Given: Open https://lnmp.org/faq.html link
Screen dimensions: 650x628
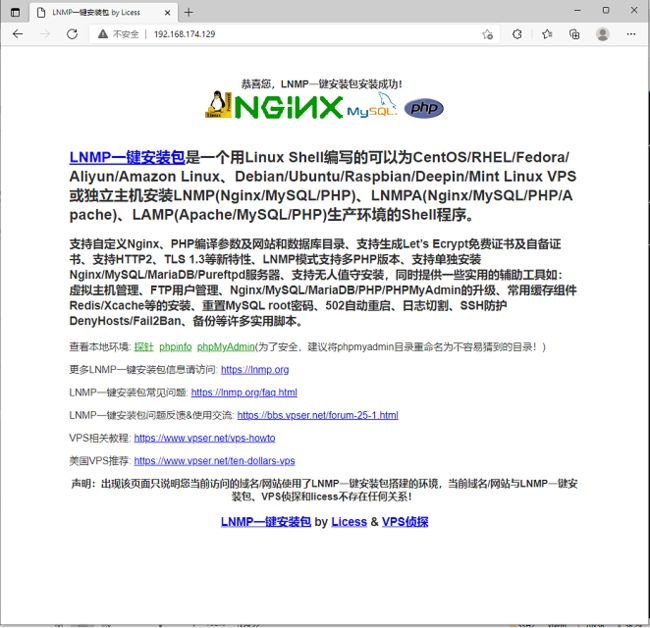Looking at the screenshot, I should pos(244,393).
